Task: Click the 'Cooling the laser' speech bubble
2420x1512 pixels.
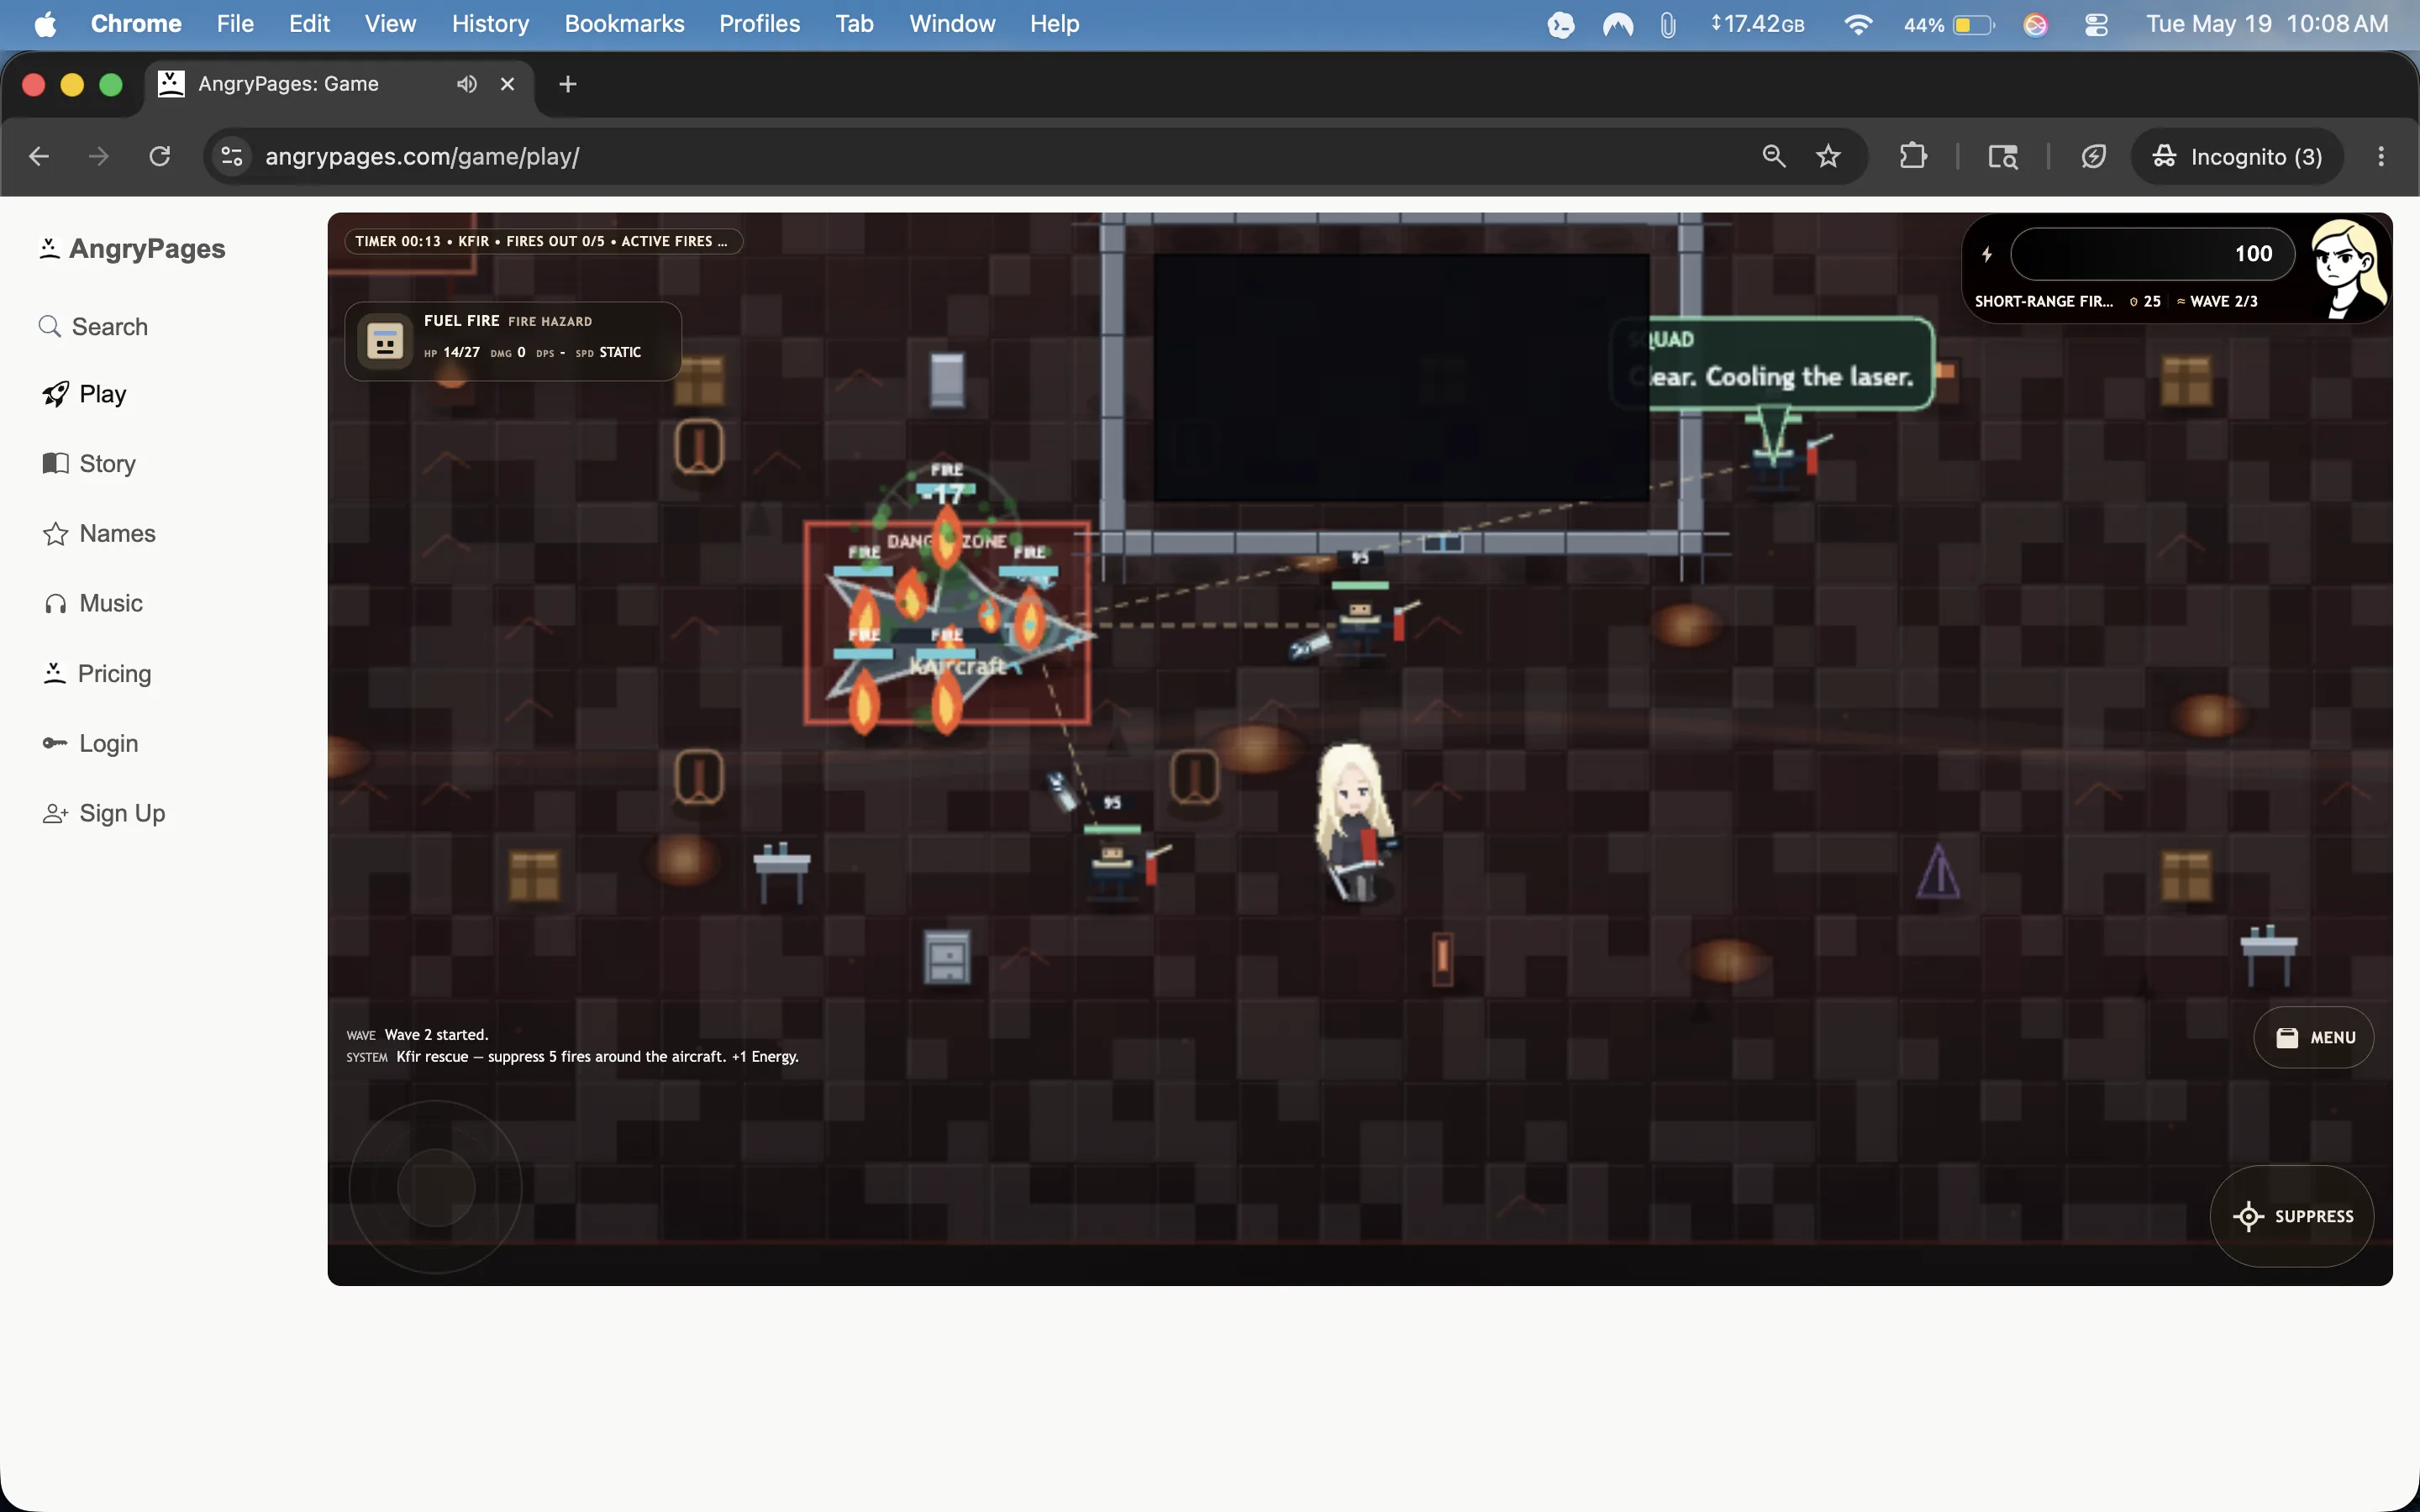Action: tap(1773, 363)
